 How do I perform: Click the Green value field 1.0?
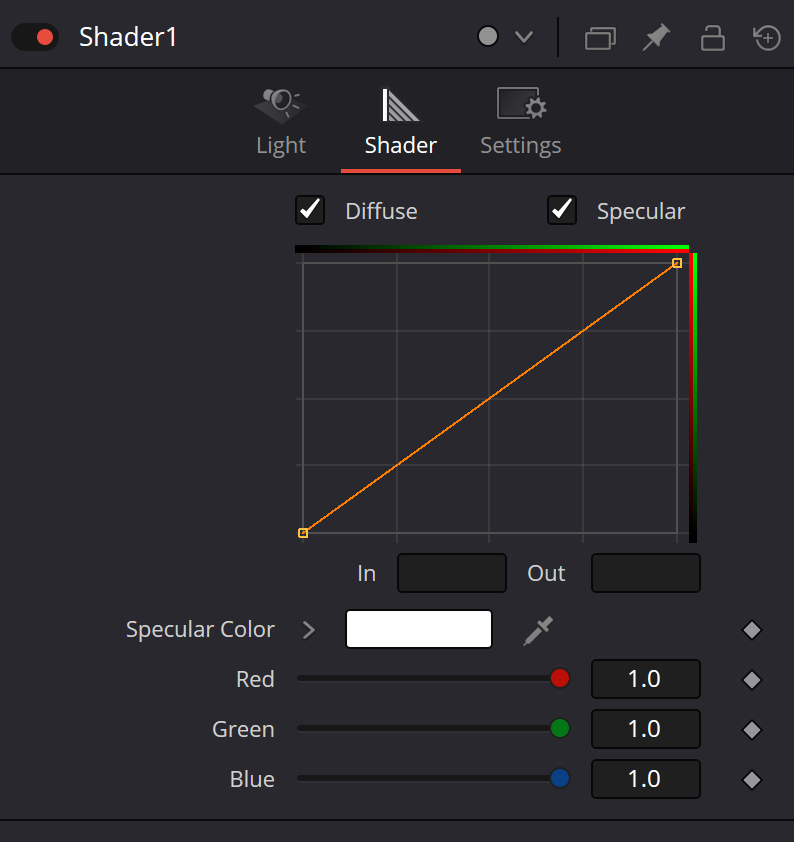(646, 729)
